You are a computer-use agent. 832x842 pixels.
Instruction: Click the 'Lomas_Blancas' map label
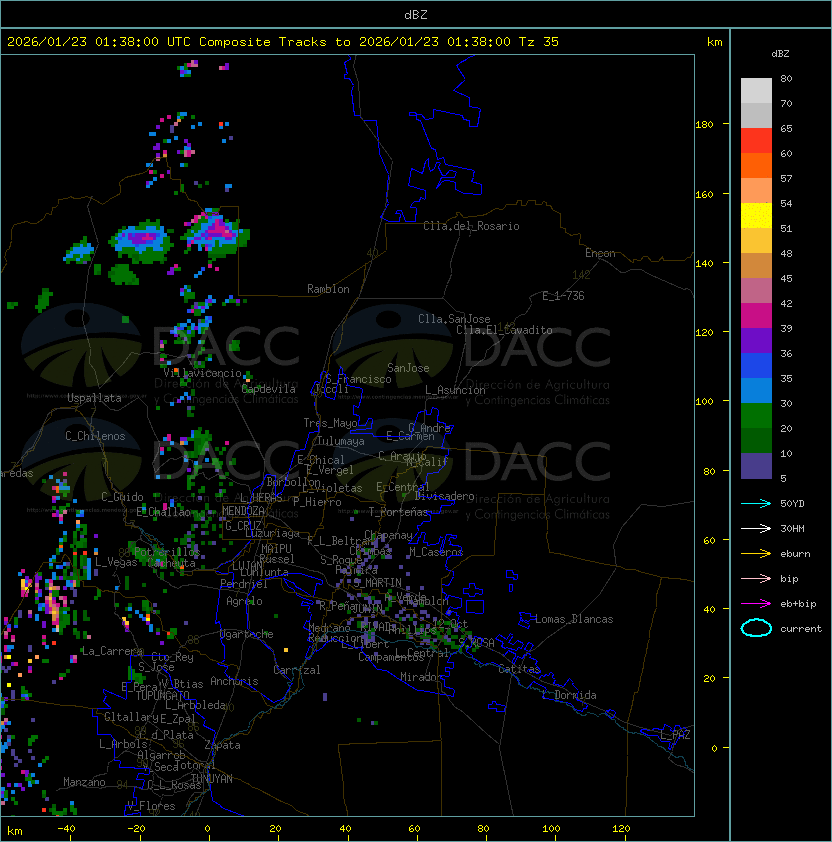click(x=574, y=619)
